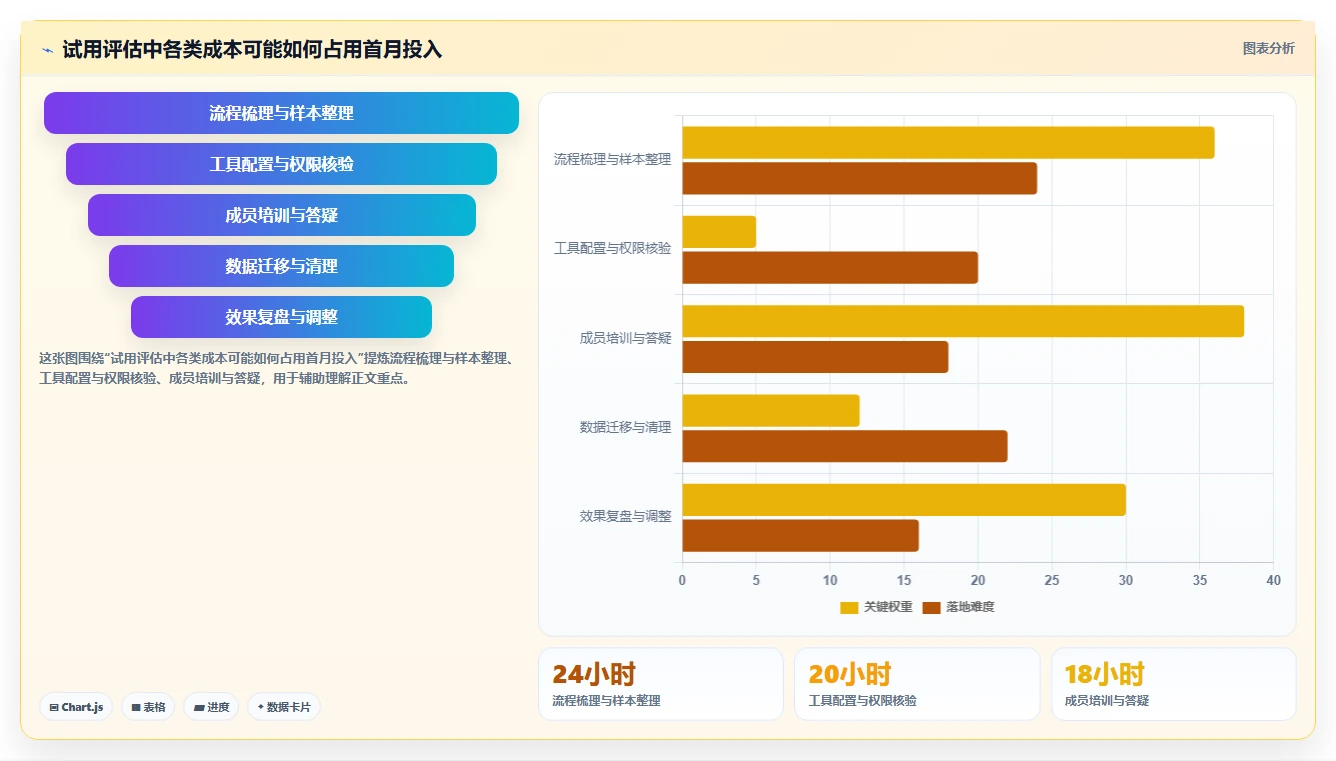Open the 20小时 data card
The image size is (1336, 761).
[917, 684]
